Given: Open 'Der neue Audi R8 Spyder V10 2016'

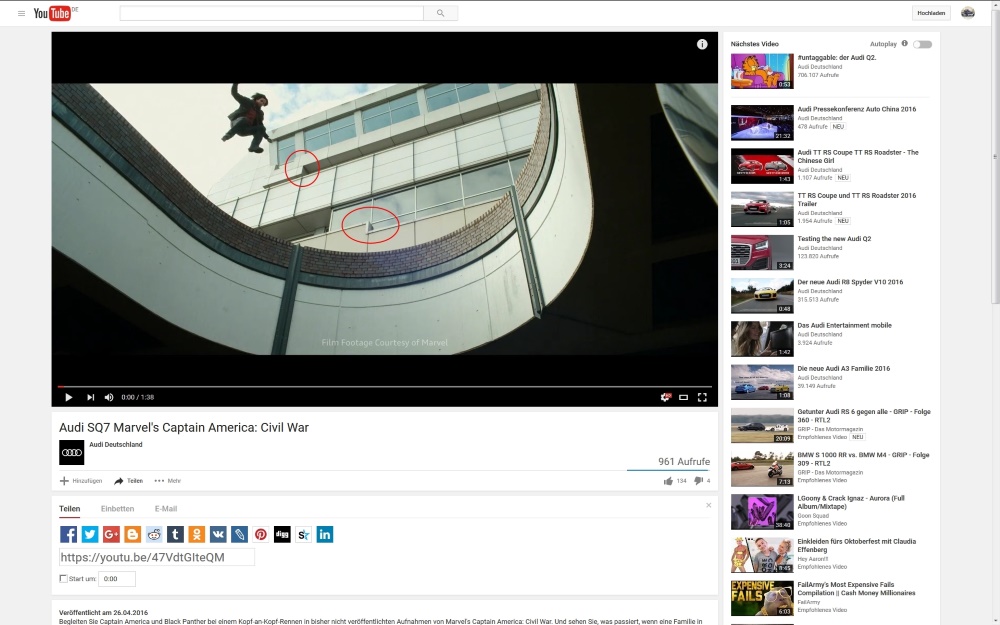Looking at the screenshot, I should point(850,282).
